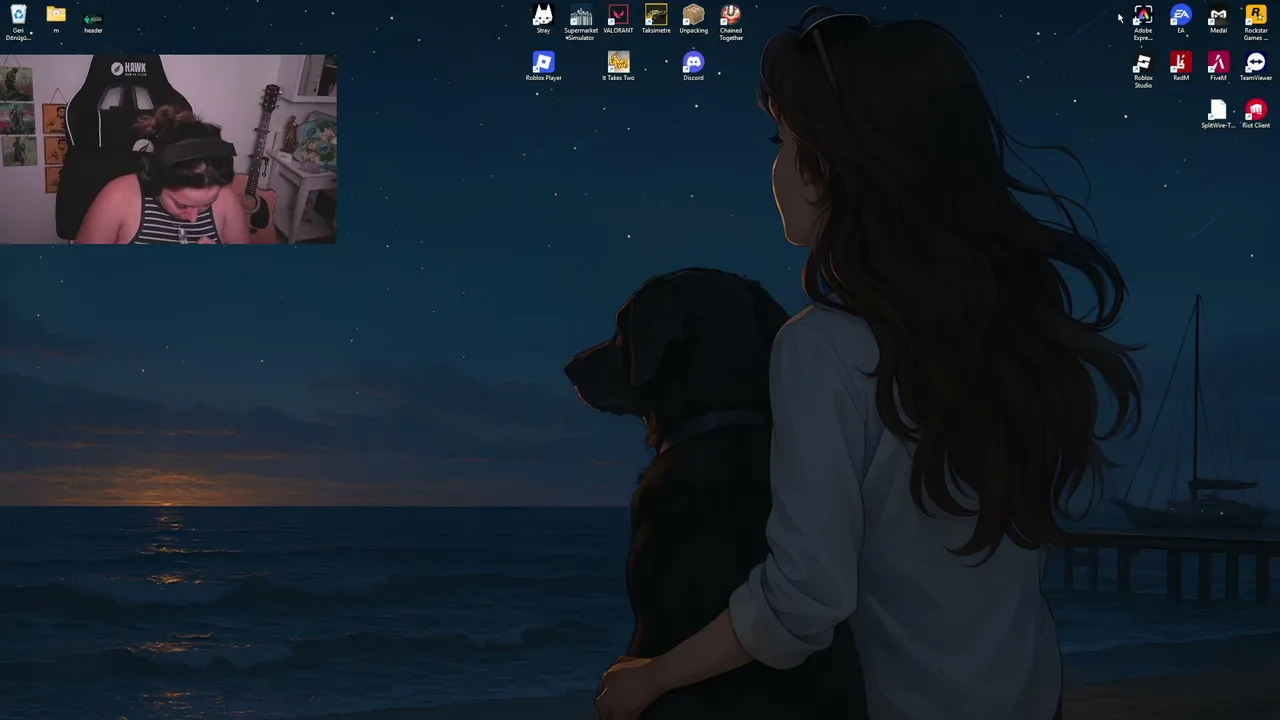The height and width of the screenshot is (720, 1280).
Task: Select the It Takes Two shortcut
Action: tap(618, 66)
